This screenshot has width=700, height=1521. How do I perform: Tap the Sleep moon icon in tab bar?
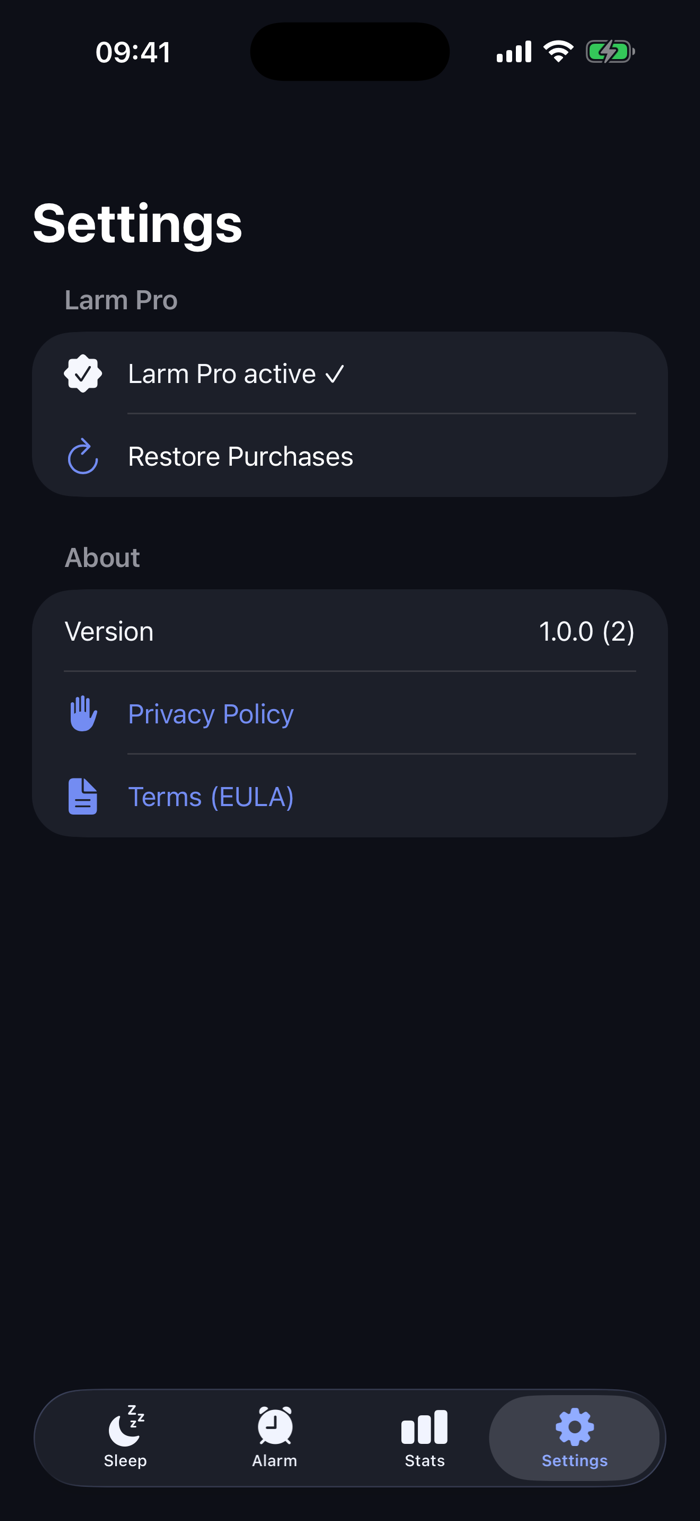point(126,1427)
